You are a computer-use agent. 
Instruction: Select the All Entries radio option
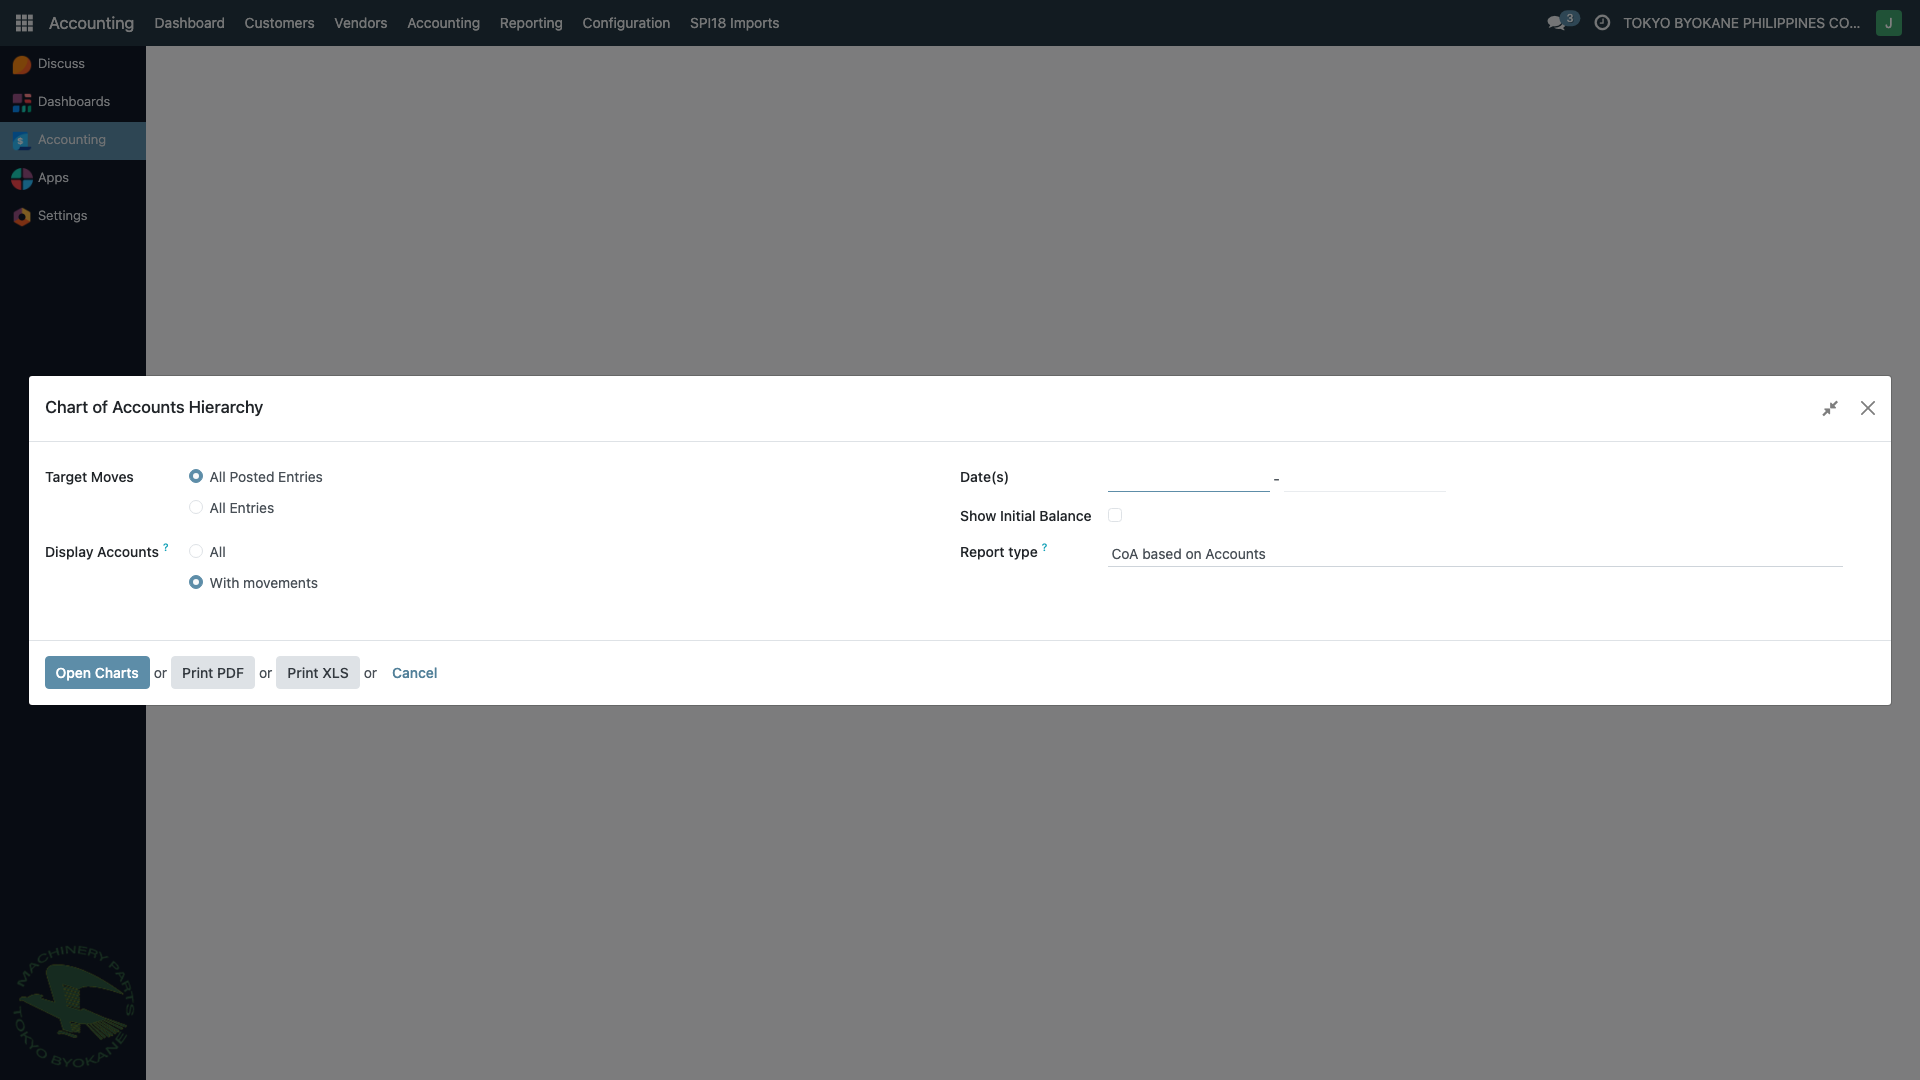pos(196,508)
